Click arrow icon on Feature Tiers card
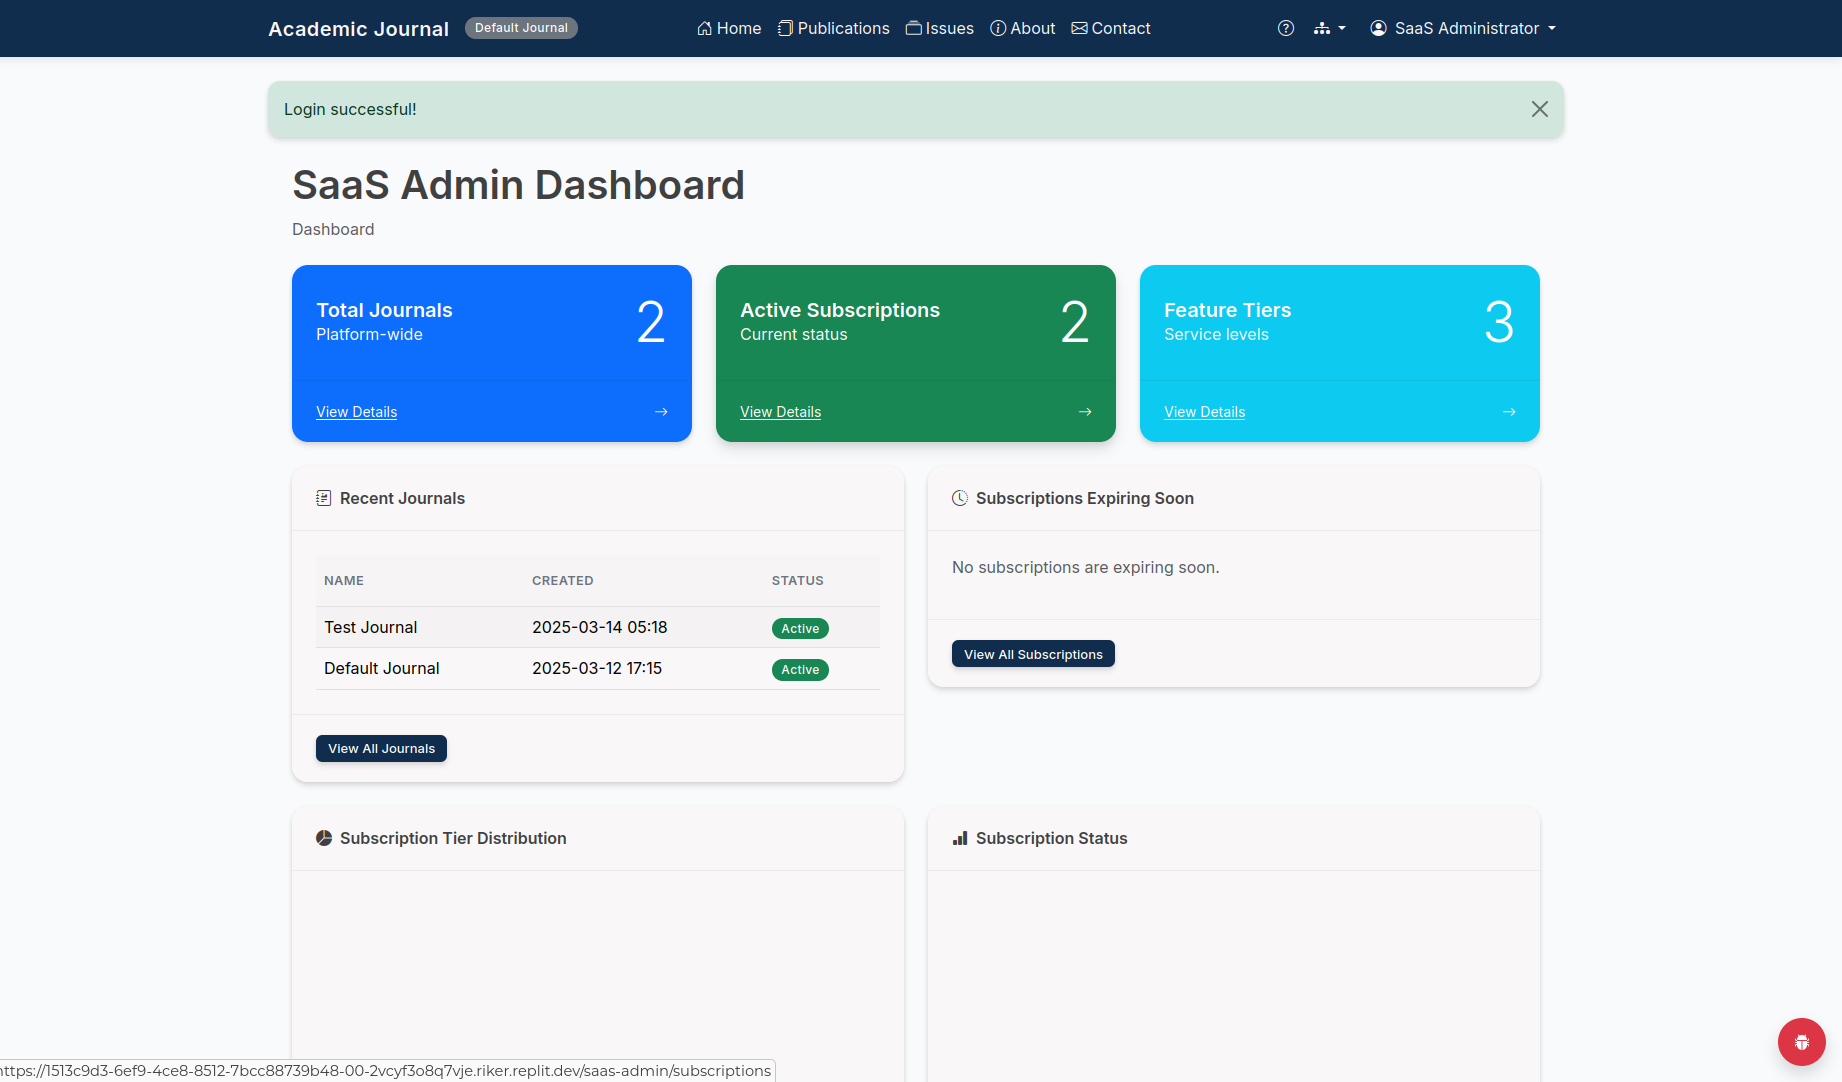 point(1509,412)
